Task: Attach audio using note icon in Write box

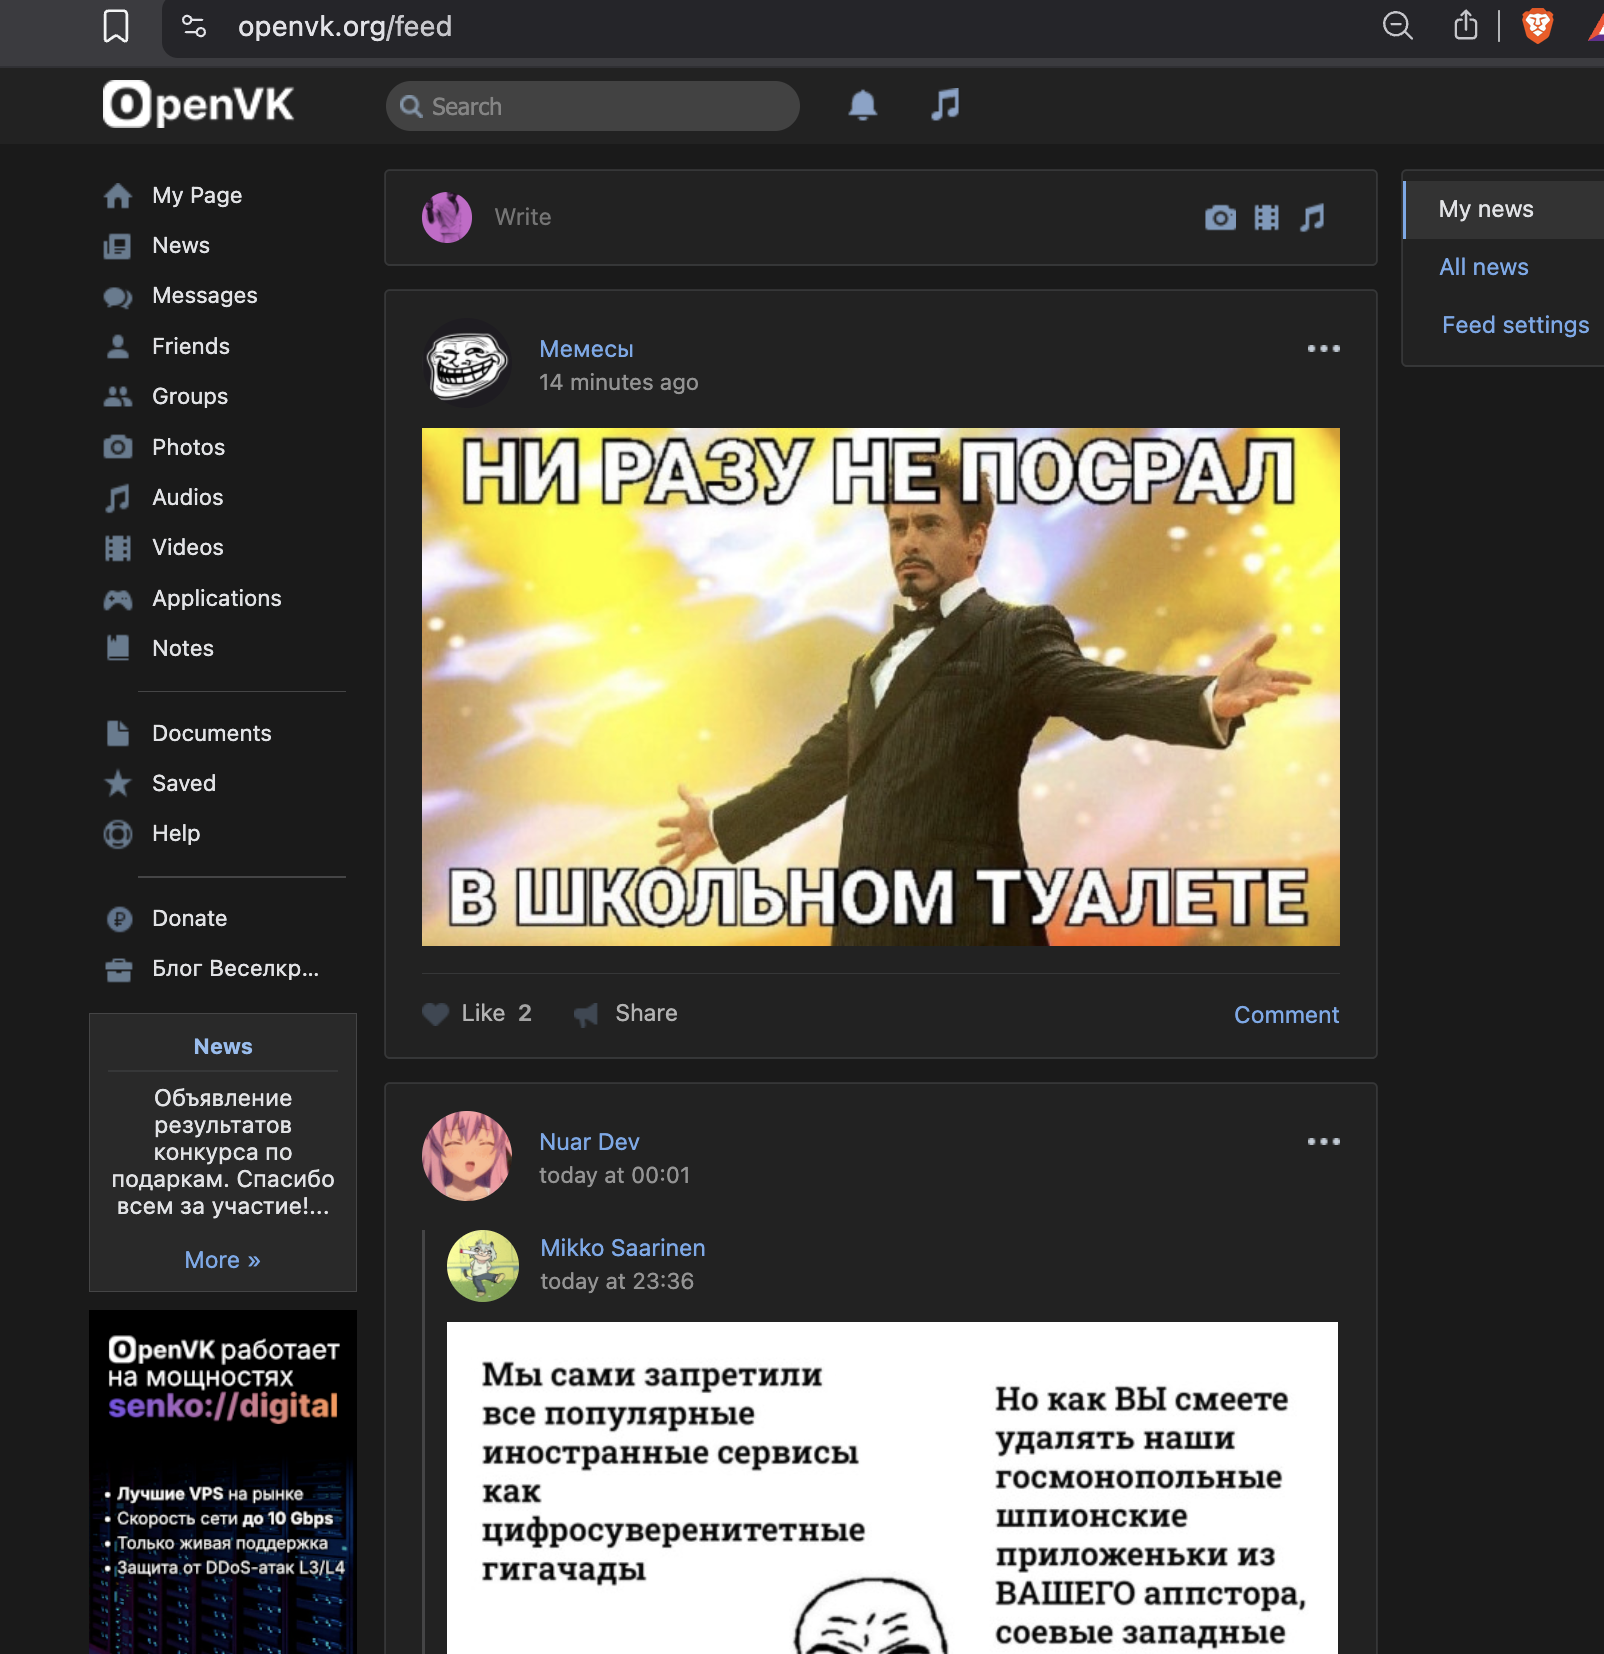Action: coord(1312,217)
